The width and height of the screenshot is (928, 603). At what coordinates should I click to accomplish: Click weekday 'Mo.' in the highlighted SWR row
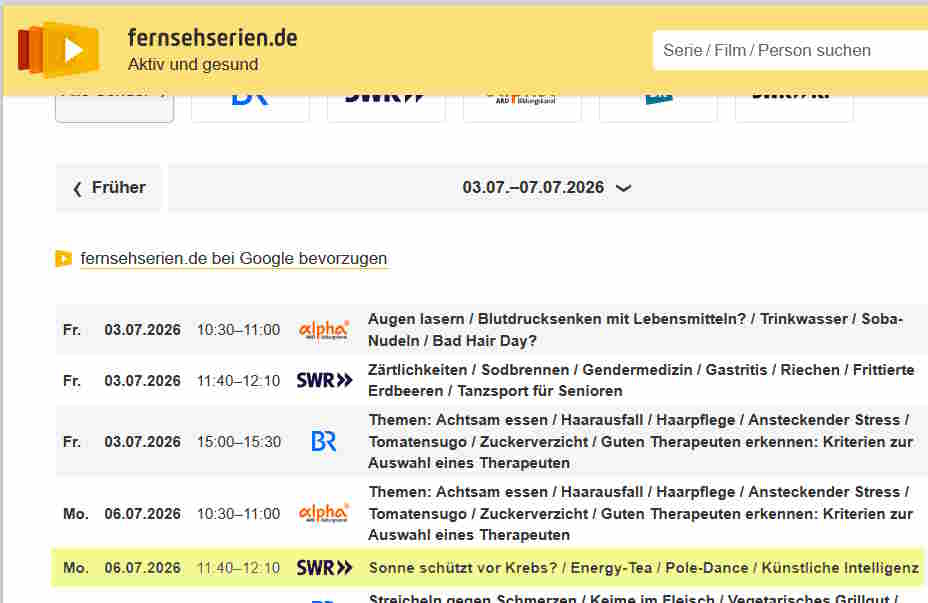coord(76,568)
